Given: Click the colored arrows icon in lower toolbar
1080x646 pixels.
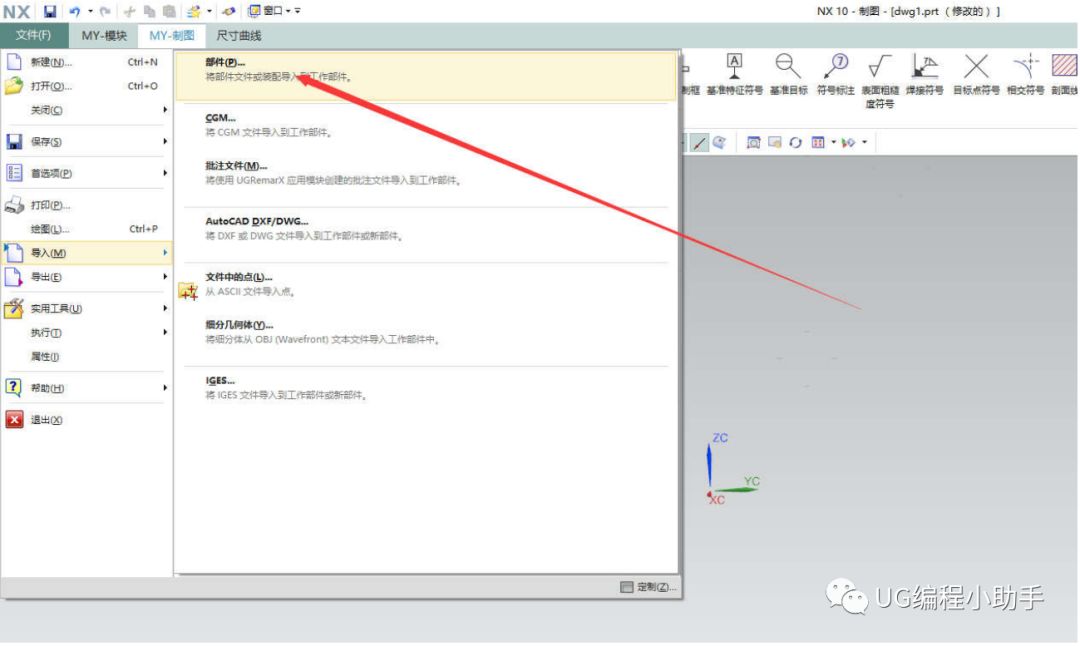Looking at the screenshot, I should [x=848, y=143].
